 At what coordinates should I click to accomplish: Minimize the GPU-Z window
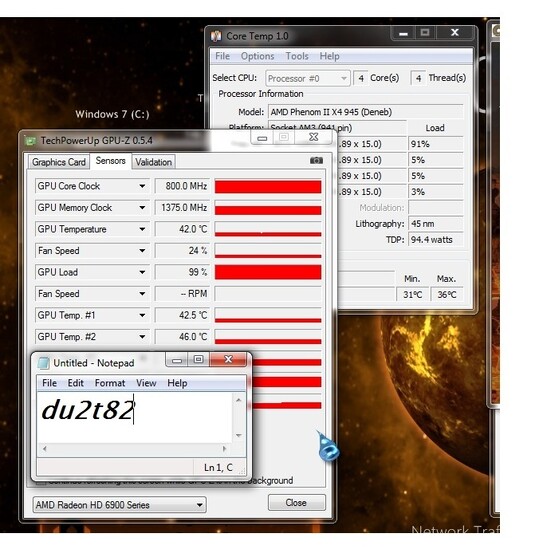click(262, 138)
